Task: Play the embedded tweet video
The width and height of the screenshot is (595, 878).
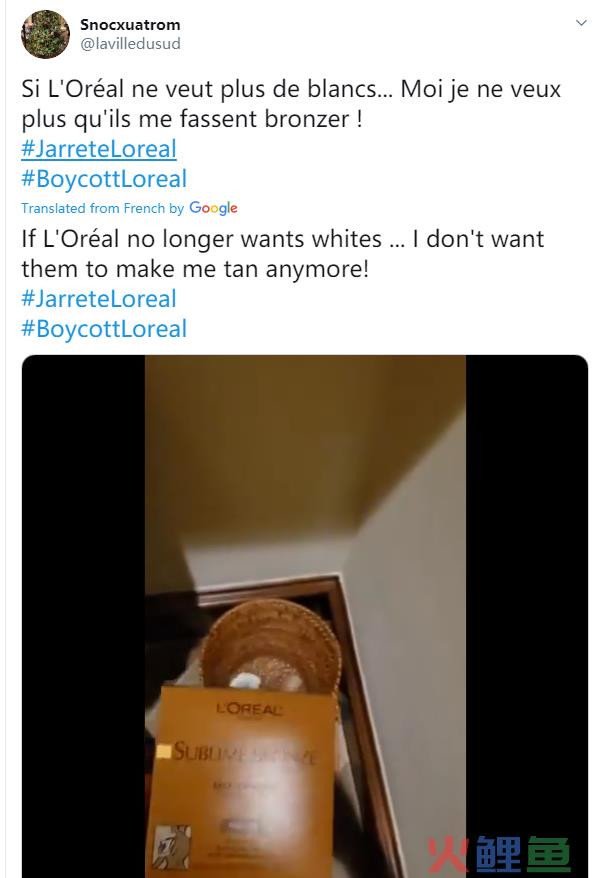Action: pyautogui.click(x=305, y=616)
